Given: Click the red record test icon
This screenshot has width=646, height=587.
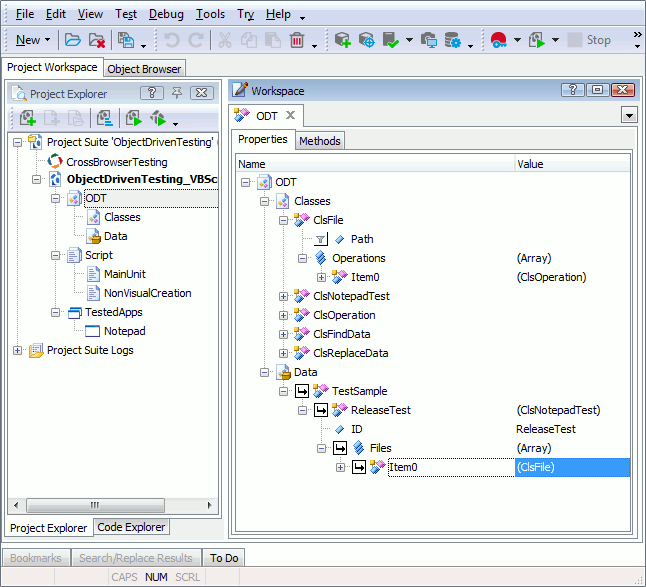Looking at the screenshot, I should [x=498, y=40].
